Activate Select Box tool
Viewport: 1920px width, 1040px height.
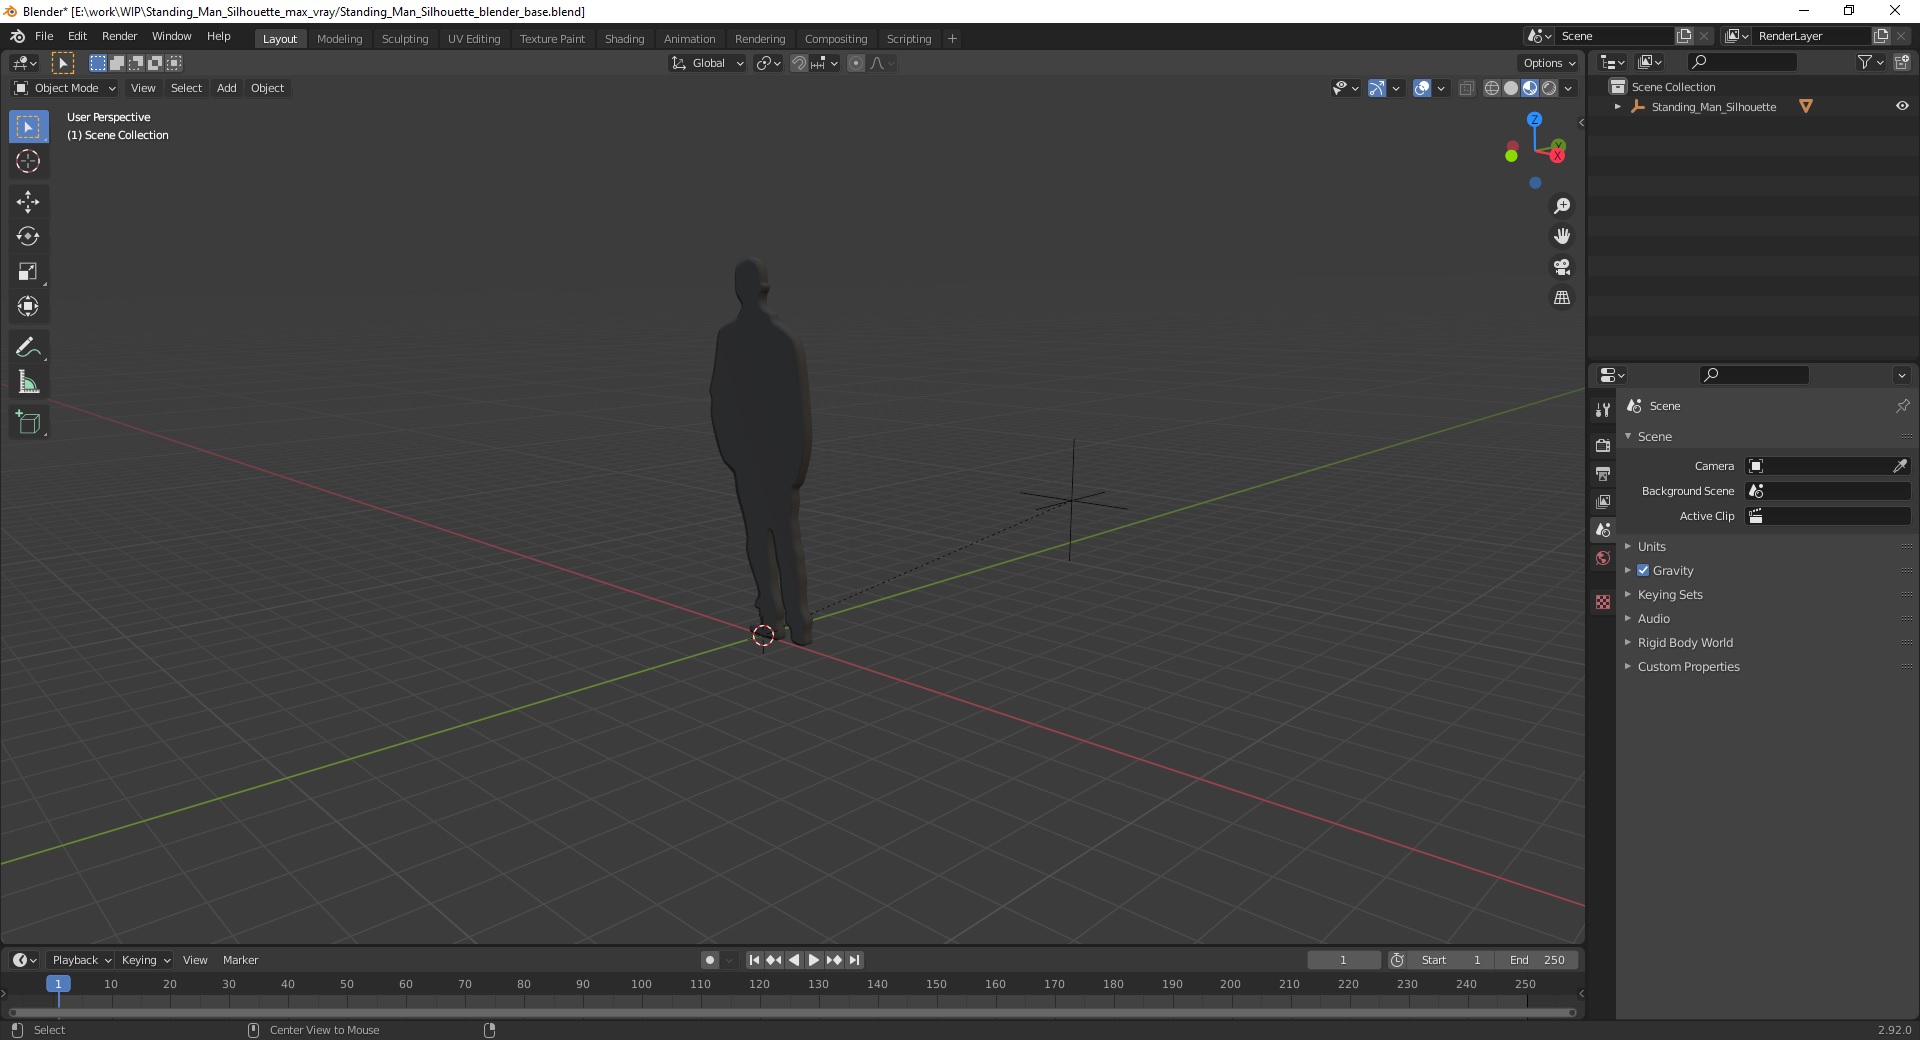[28, 127]
